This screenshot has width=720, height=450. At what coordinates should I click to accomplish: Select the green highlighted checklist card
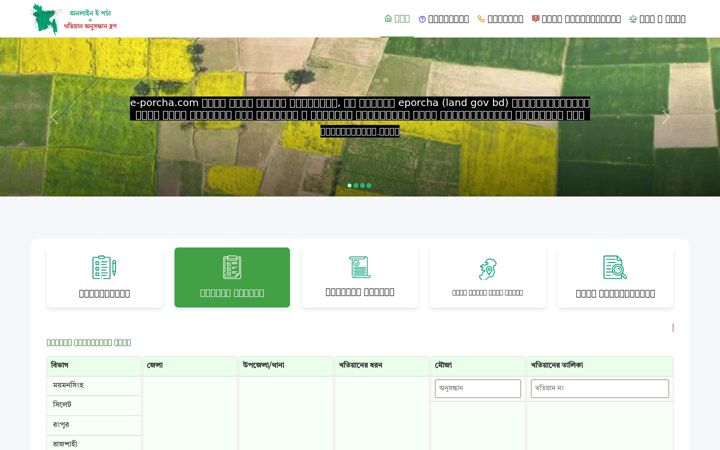click(x=232, y=277)
